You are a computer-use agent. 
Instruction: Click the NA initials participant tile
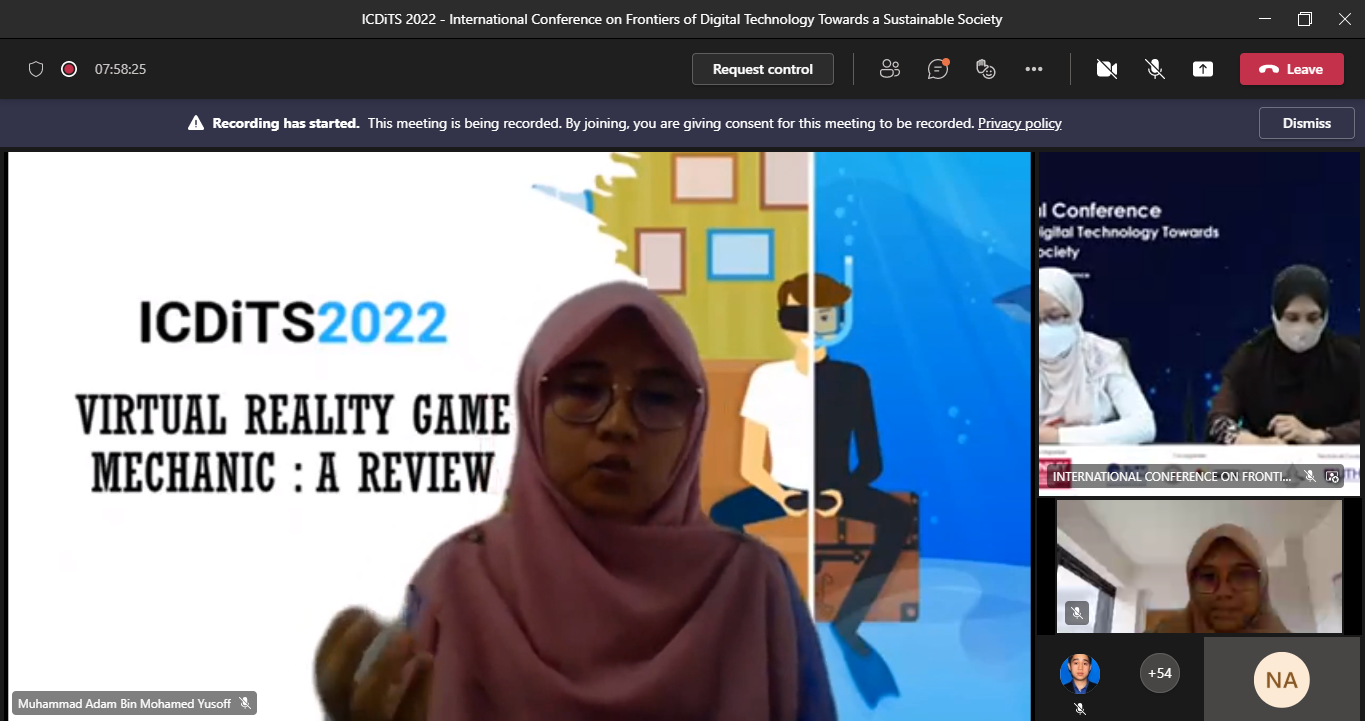tap(1281, 680)
